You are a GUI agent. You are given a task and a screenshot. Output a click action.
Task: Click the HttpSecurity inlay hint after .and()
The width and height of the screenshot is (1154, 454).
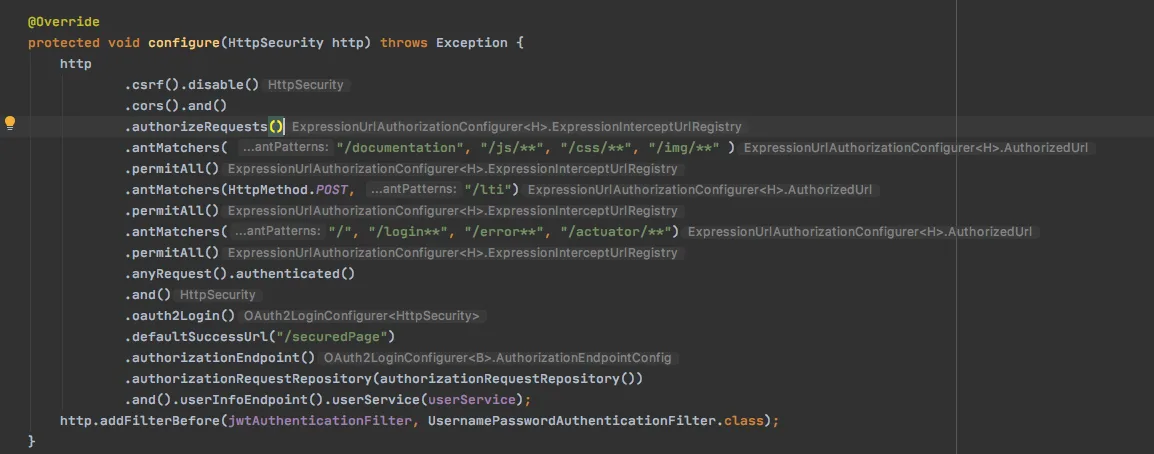pos(219,295)
